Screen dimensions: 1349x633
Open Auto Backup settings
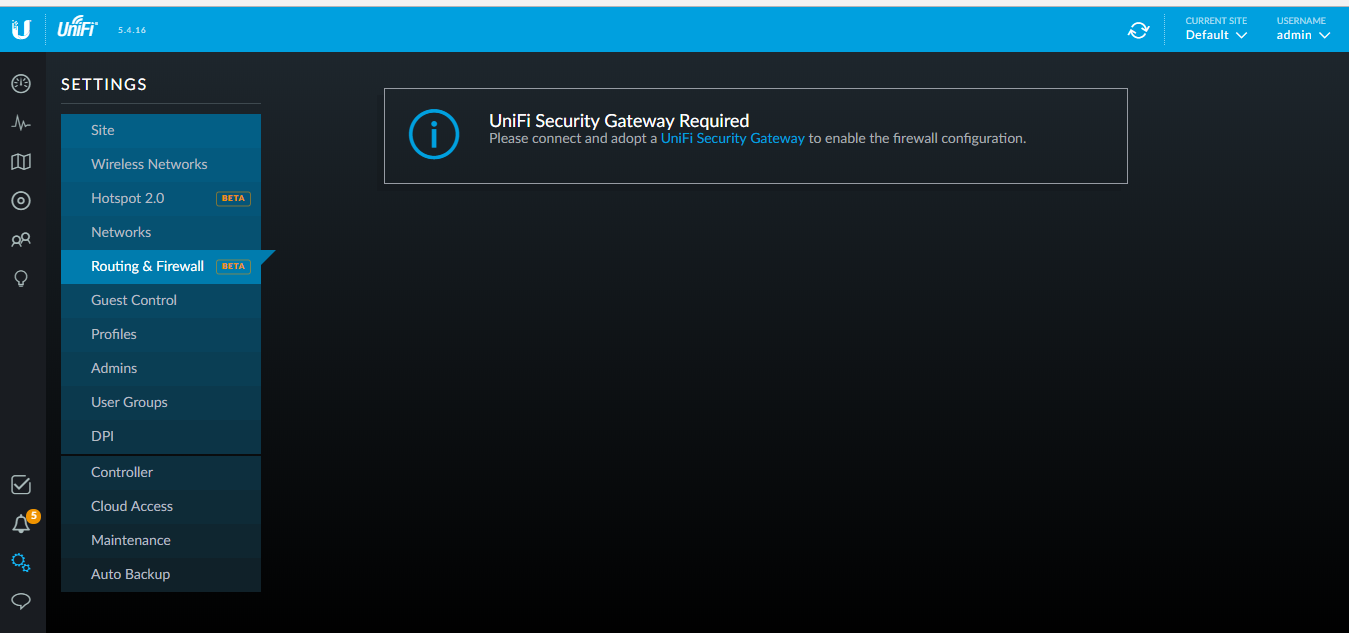tap(161, 574)
